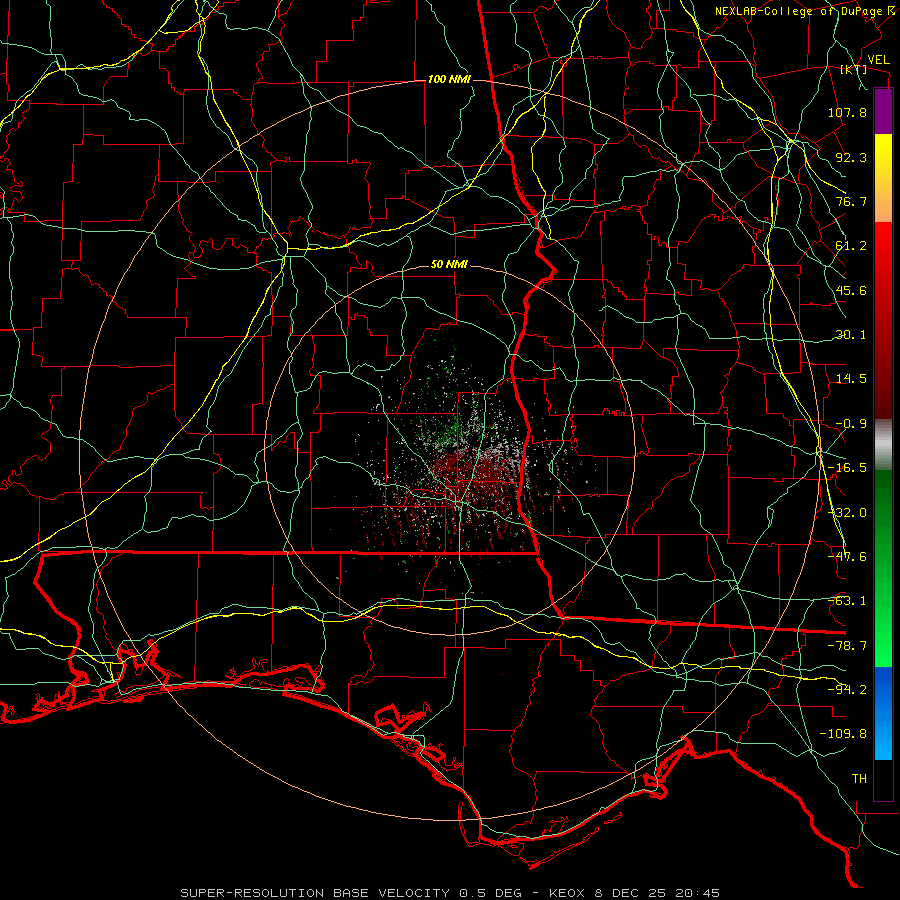Click the -32.0 velocity scale value
The width and height of the screenshot is (900, 900).
(x=847, y=513)
